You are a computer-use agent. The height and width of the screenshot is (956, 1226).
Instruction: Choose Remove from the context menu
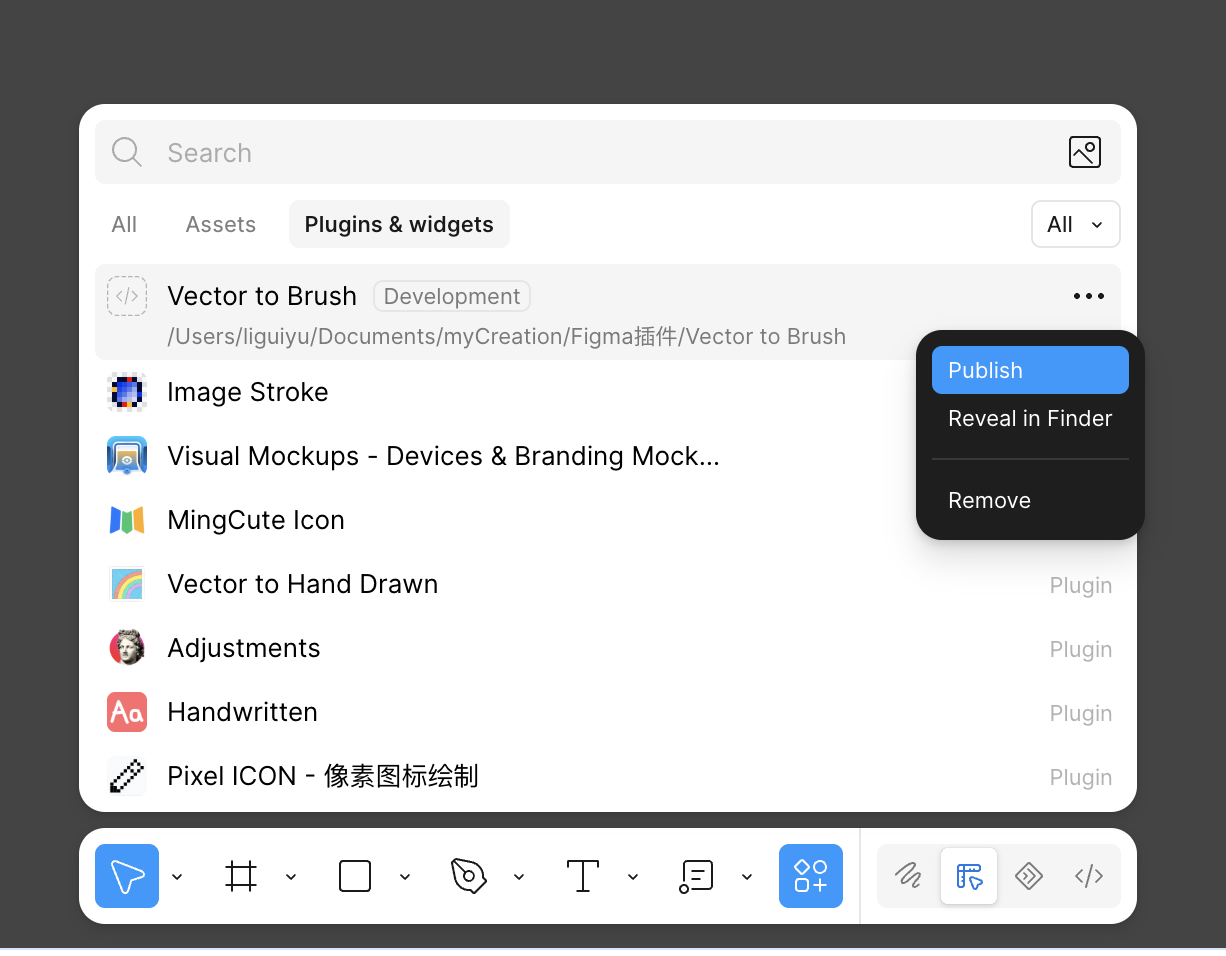coord(1030,500)
